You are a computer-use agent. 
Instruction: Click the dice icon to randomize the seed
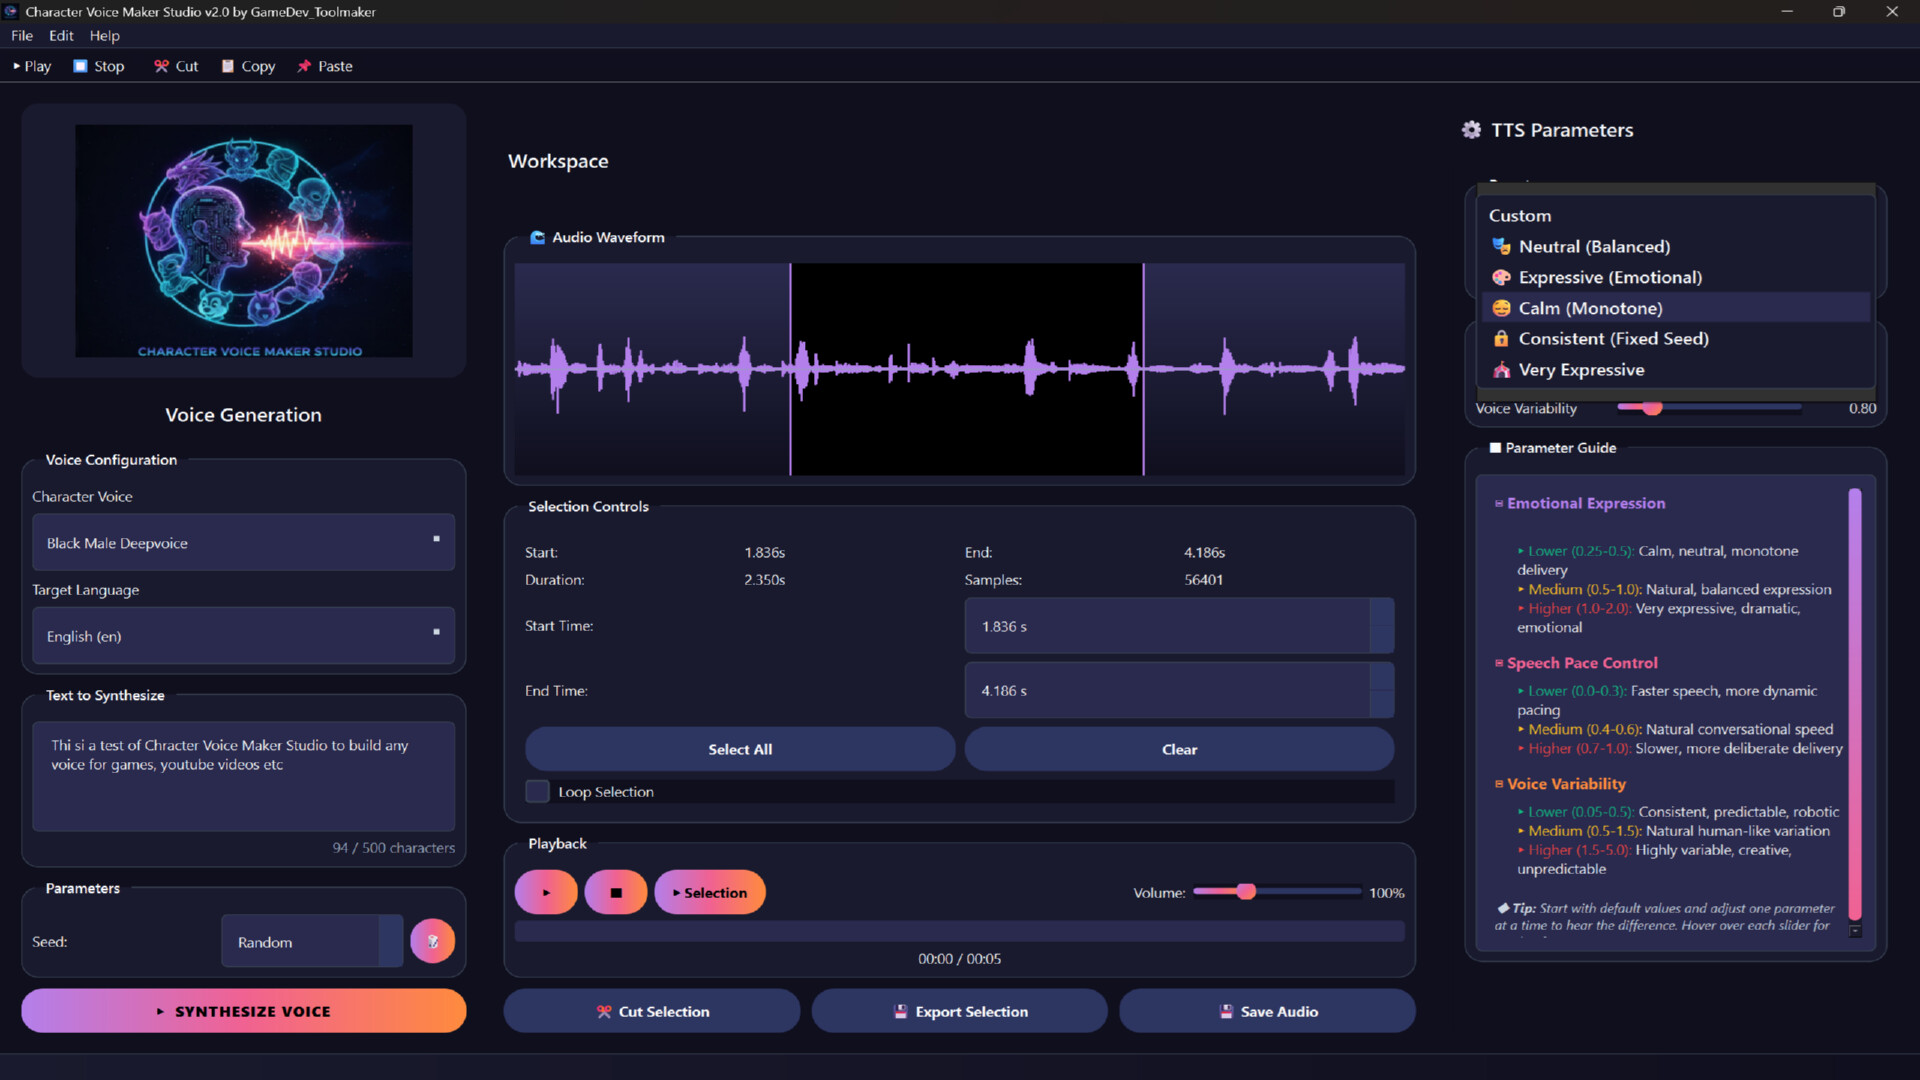tap(432, 940)
